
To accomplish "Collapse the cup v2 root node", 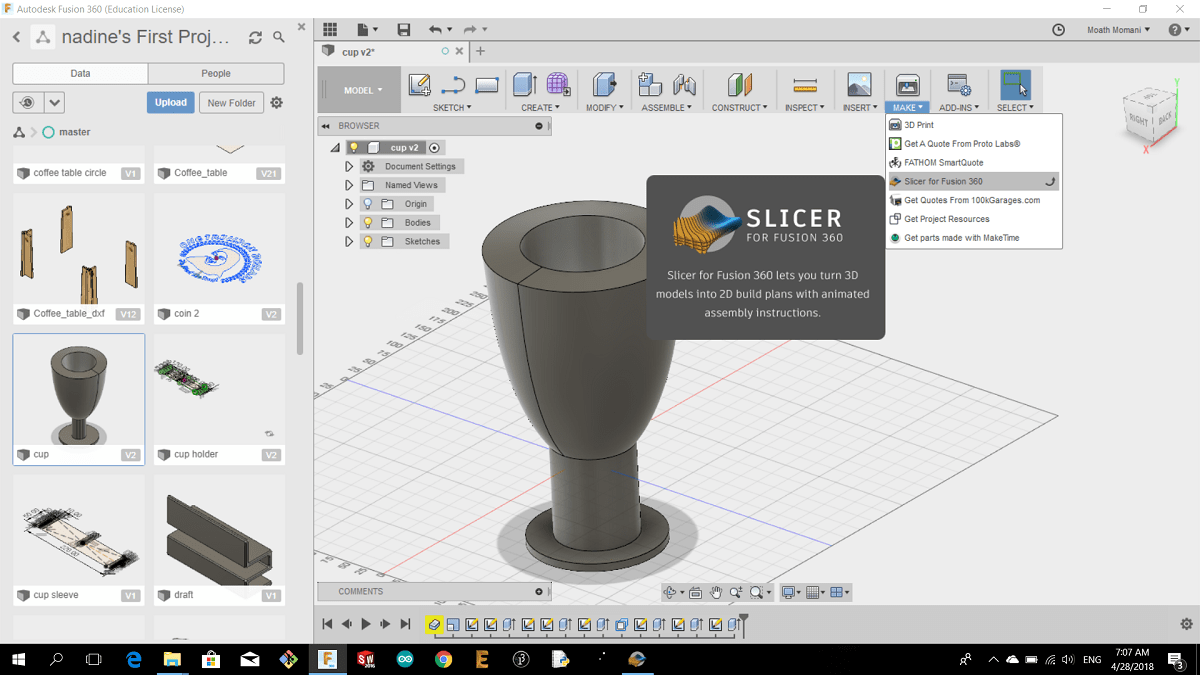I will click(335, 148).
